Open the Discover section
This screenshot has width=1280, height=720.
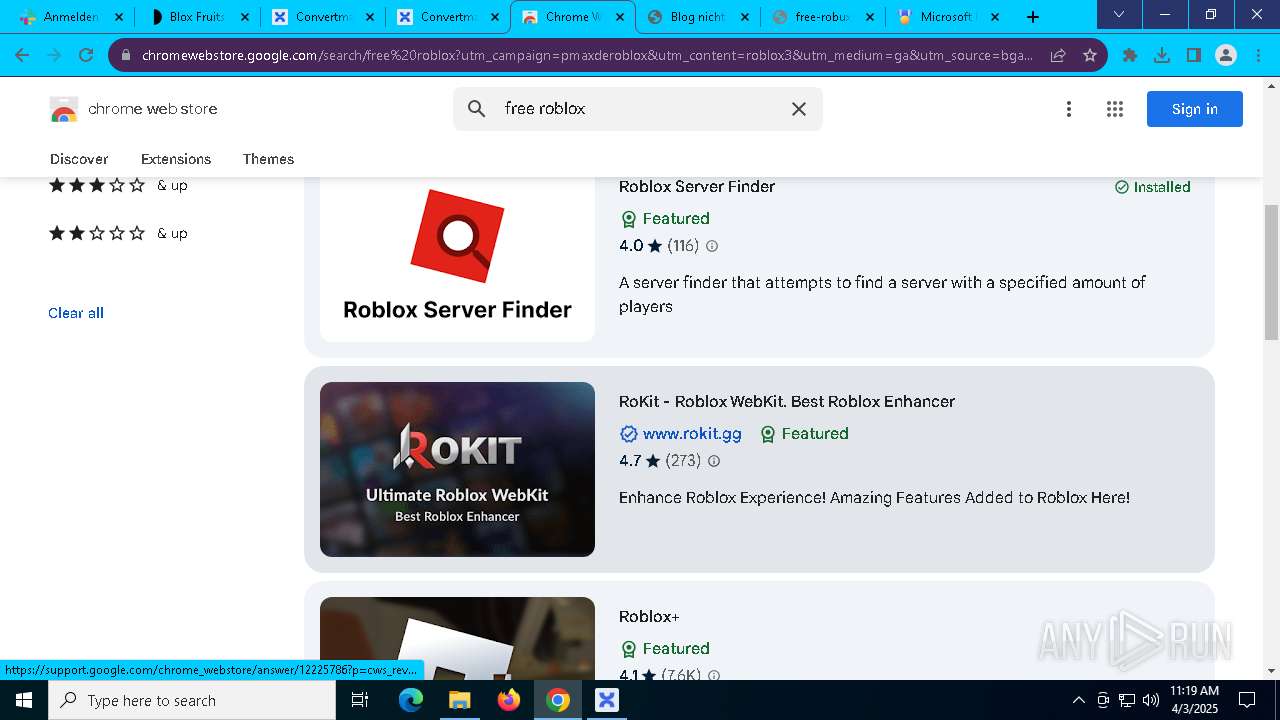tap(79, 159)
